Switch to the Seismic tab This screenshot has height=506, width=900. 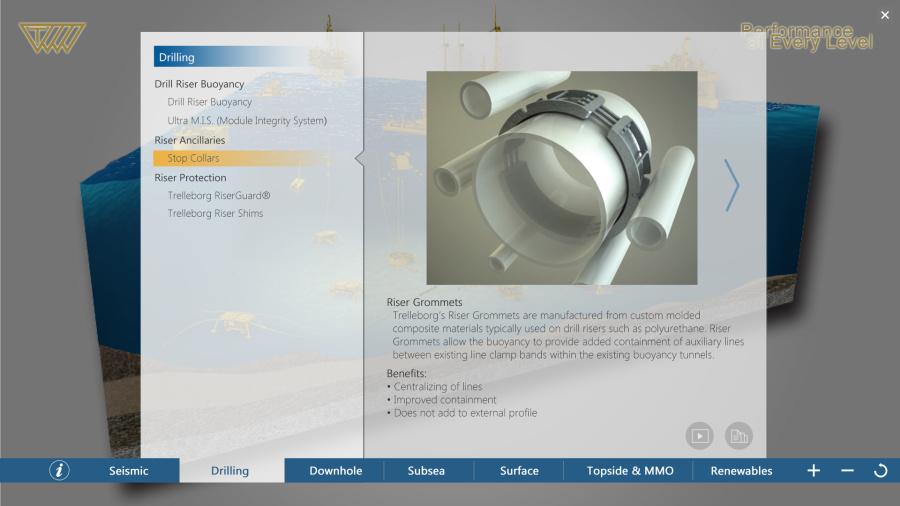[x=129, y=470]
